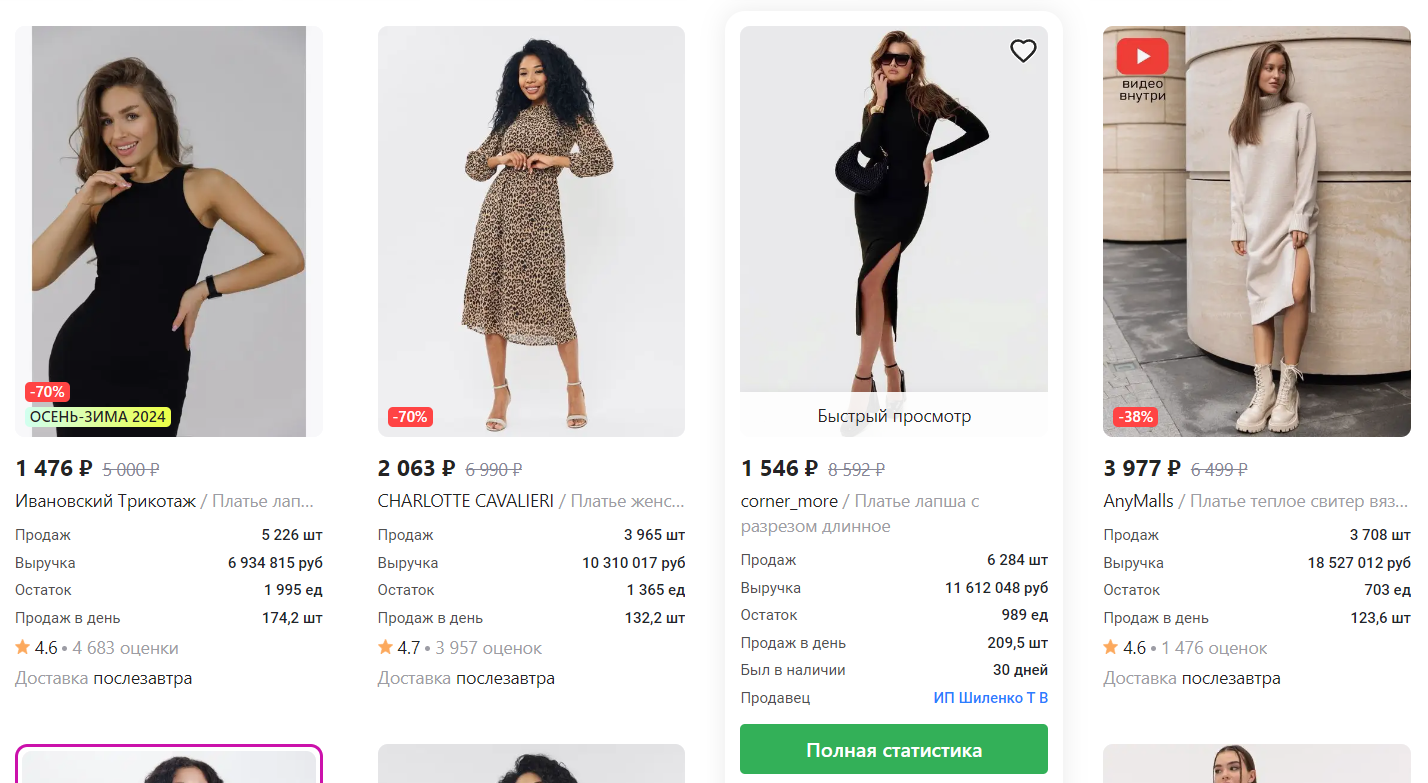Open Быстрый просмотр quick view
Screen dimensions: 1428x783
(x=893, y=416)
